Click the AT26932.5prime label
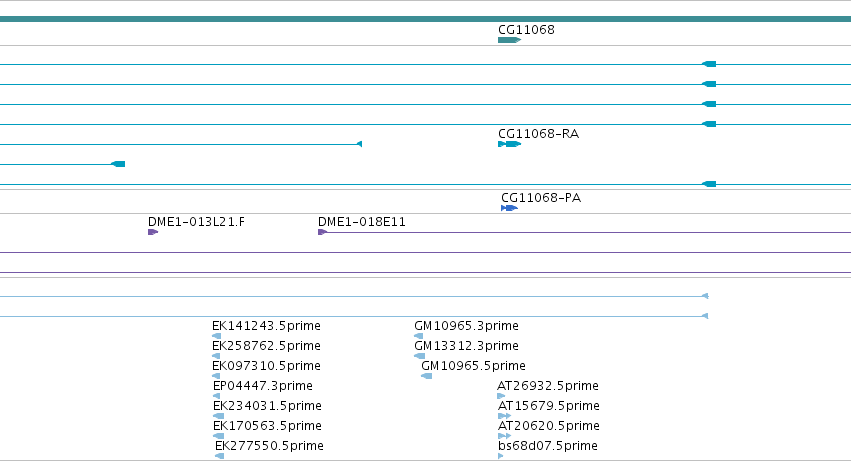Screen dimensions: 851x461 point(548,386)
